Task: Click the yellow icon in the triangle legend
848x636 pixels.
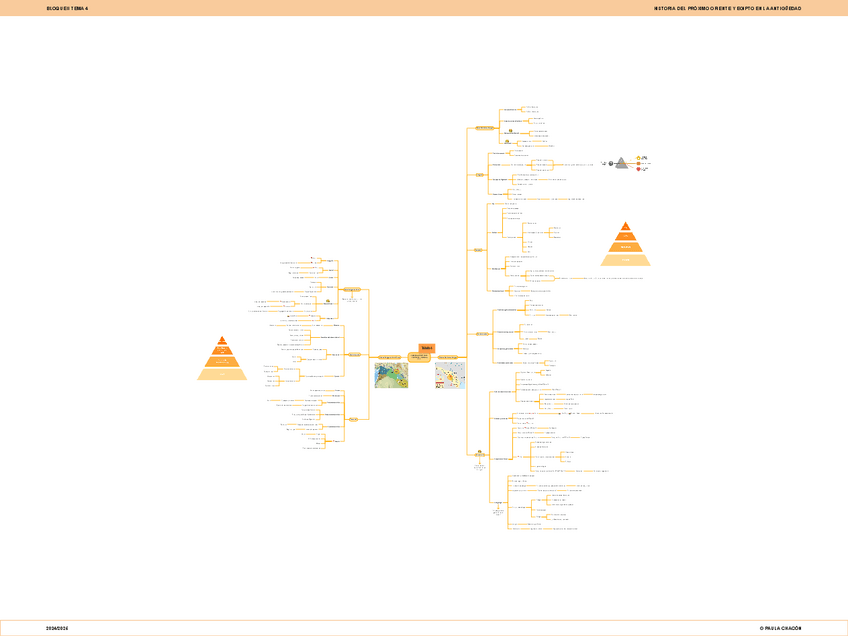Action: (639, 158)
